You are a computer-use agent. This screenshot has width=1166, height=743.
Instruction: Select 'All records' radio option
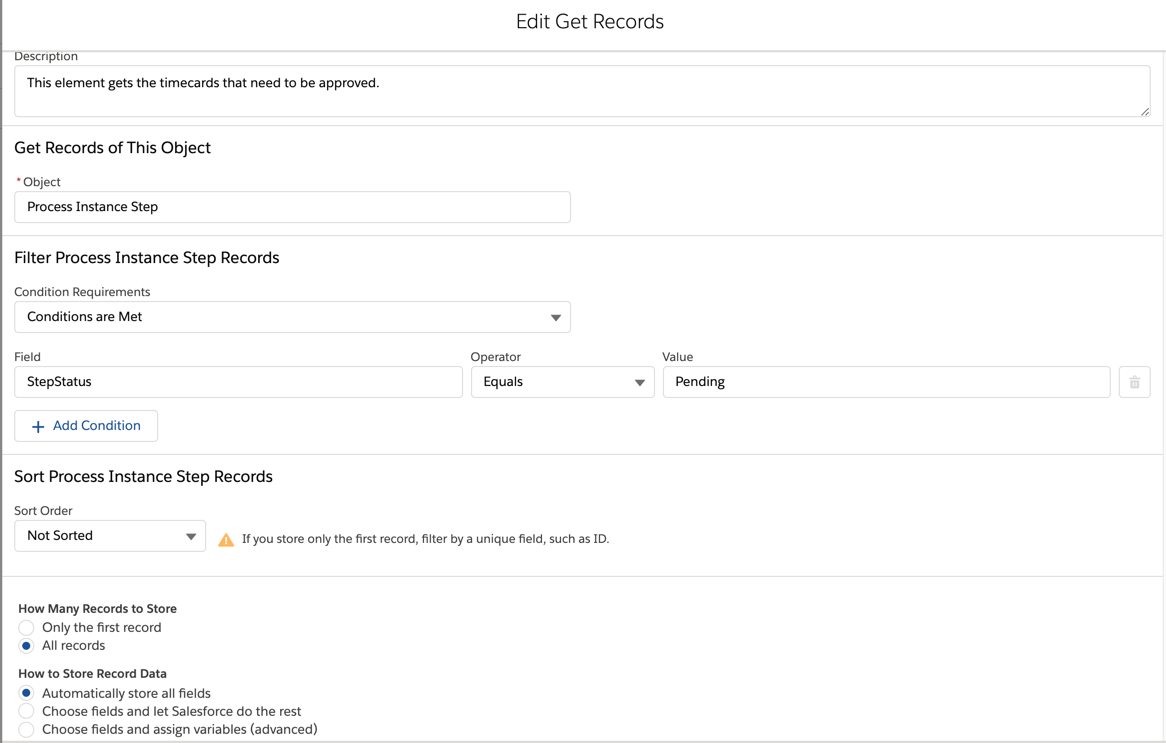[x=27, y=646]
